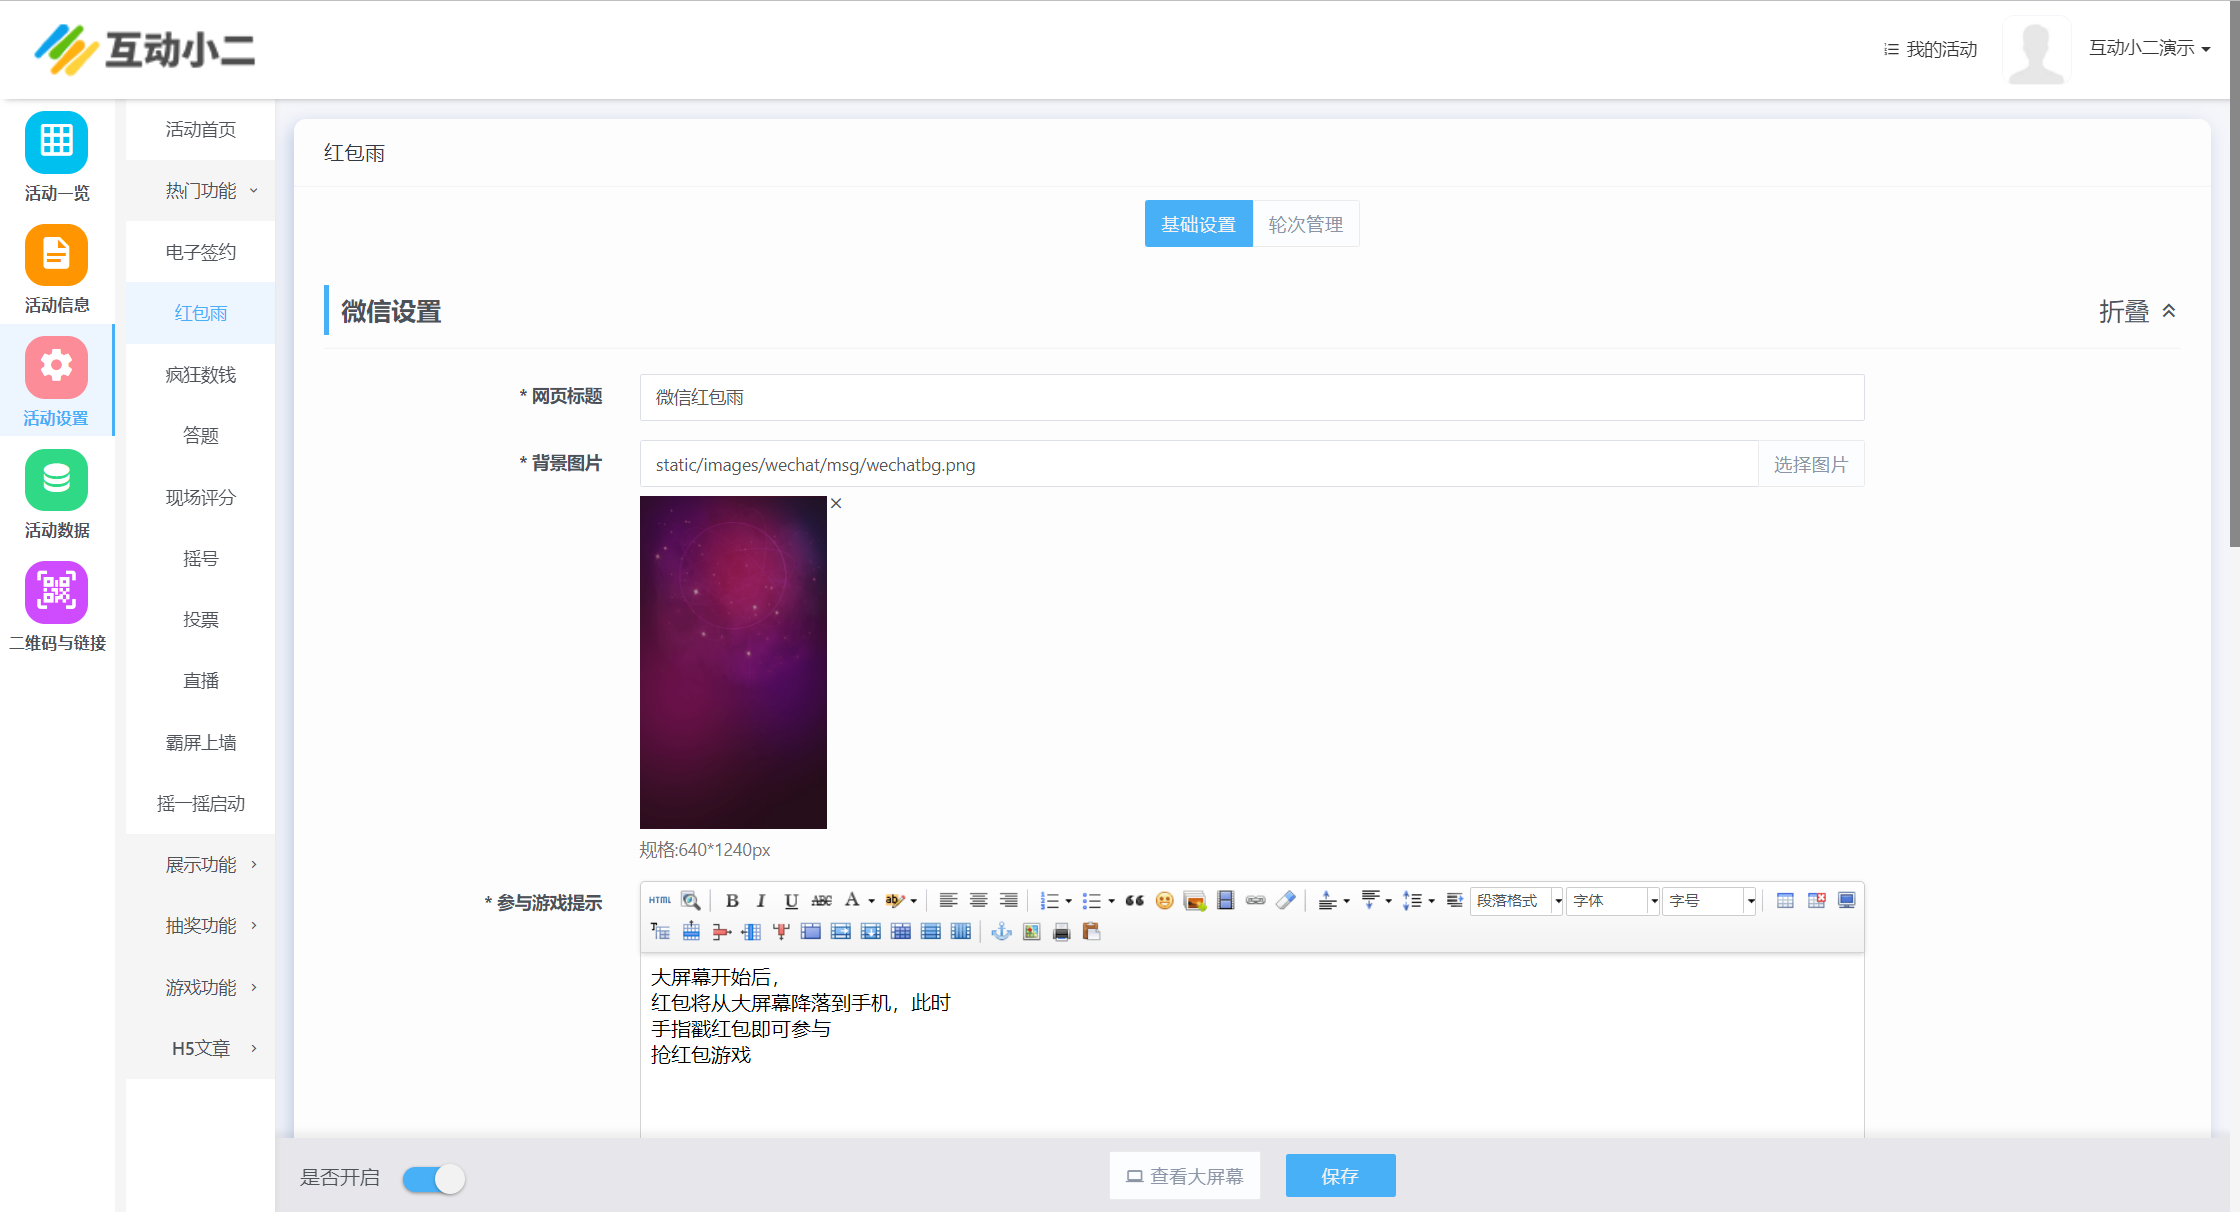Open the green 活动数据 database icon
Image resolution: width=2240 pixels, height=1212 pixels.
[57, 480]
